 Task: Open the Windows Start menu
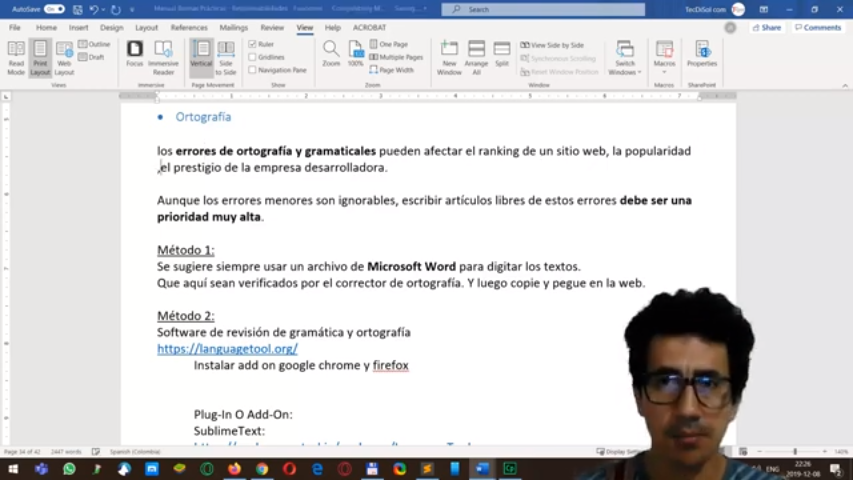tap(14, 469)
